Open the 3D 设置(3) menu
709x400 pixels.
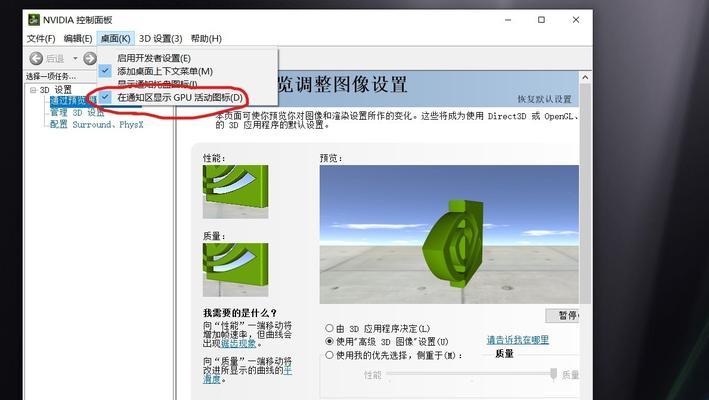click(161, 38)
